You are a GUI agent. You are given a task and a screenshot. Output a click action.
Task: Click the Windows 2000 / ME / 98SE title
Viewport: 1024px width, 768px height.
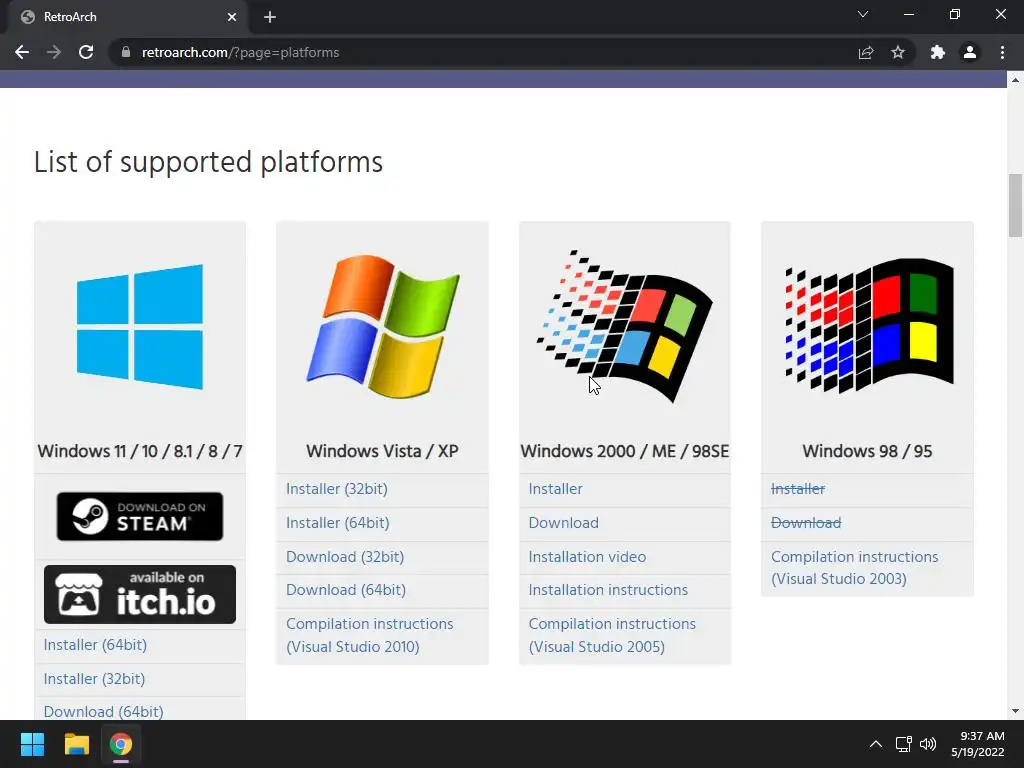[x=625, y=451]
